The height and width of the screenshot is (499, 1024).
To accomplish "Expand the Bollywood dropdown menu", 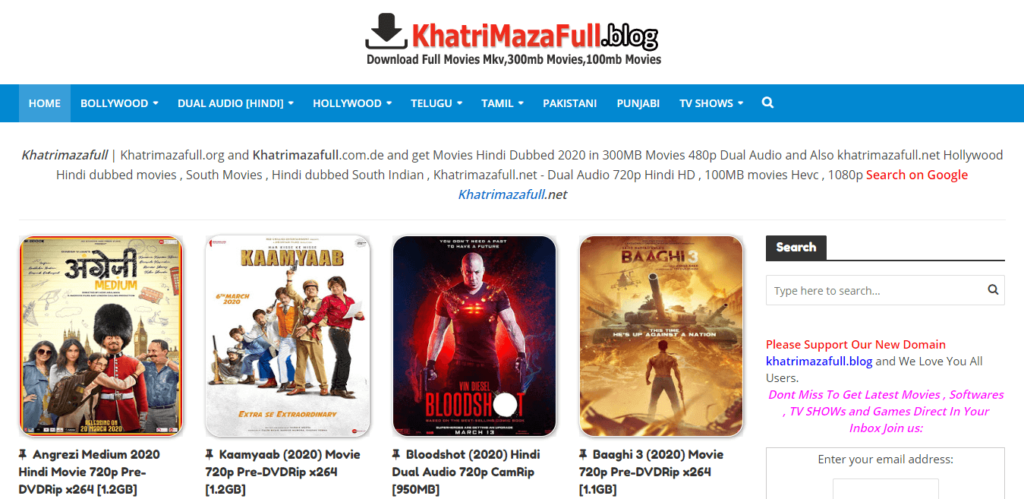I will pyautogui.click(x=119, y=103).
